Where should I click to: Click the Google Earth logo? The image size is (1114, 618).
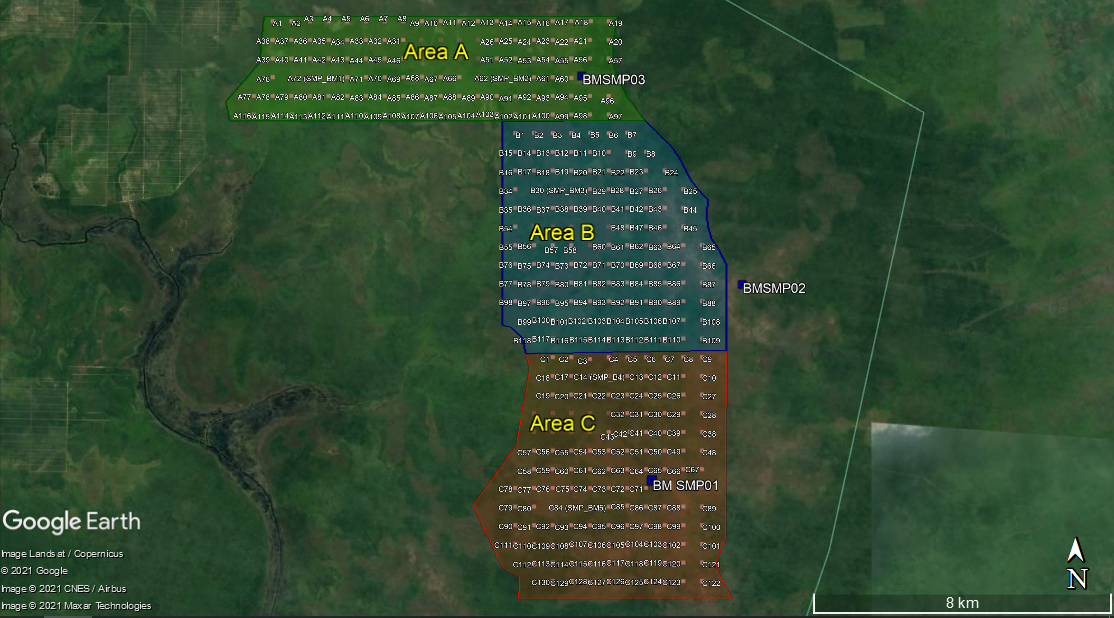click(71, 521)
